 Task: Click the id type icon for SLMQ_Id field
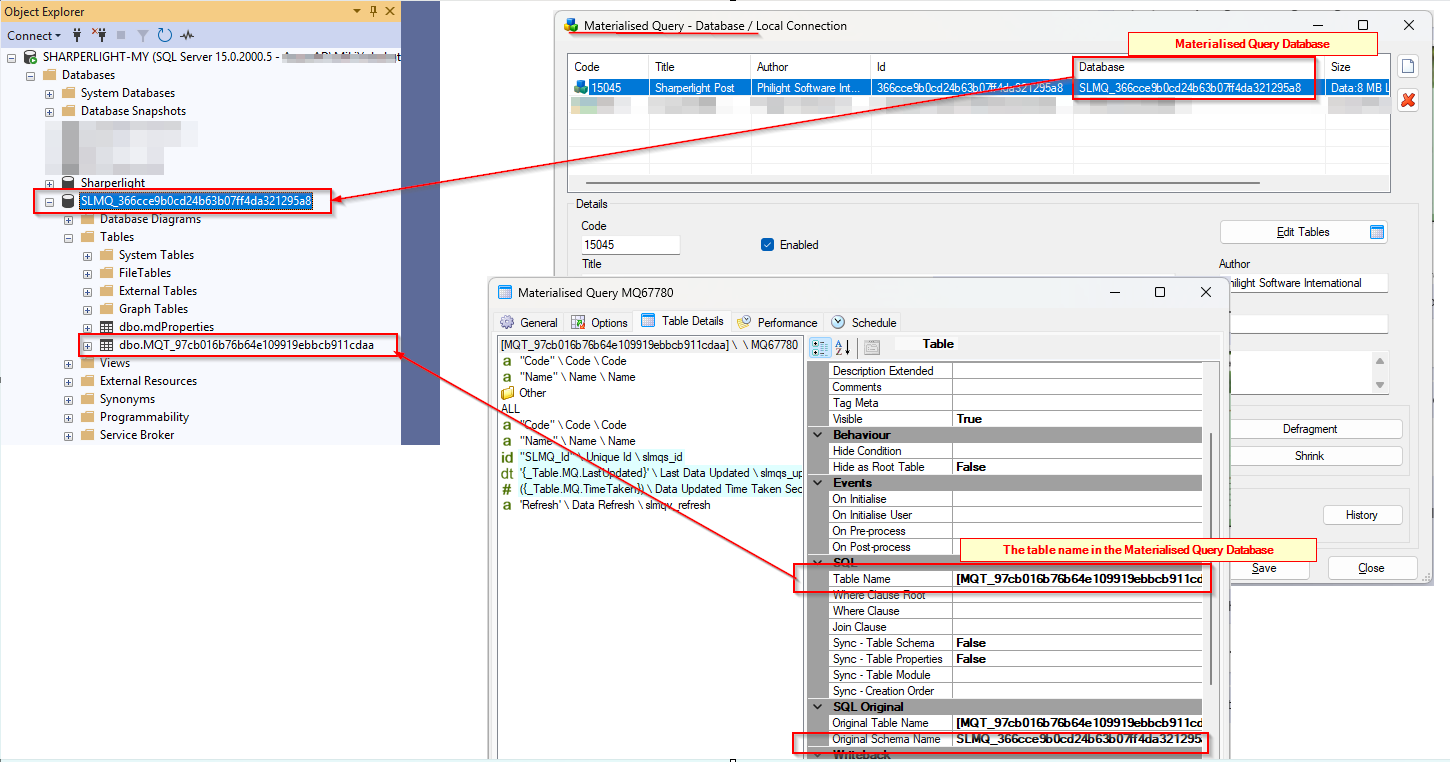[x=507, y=457]
